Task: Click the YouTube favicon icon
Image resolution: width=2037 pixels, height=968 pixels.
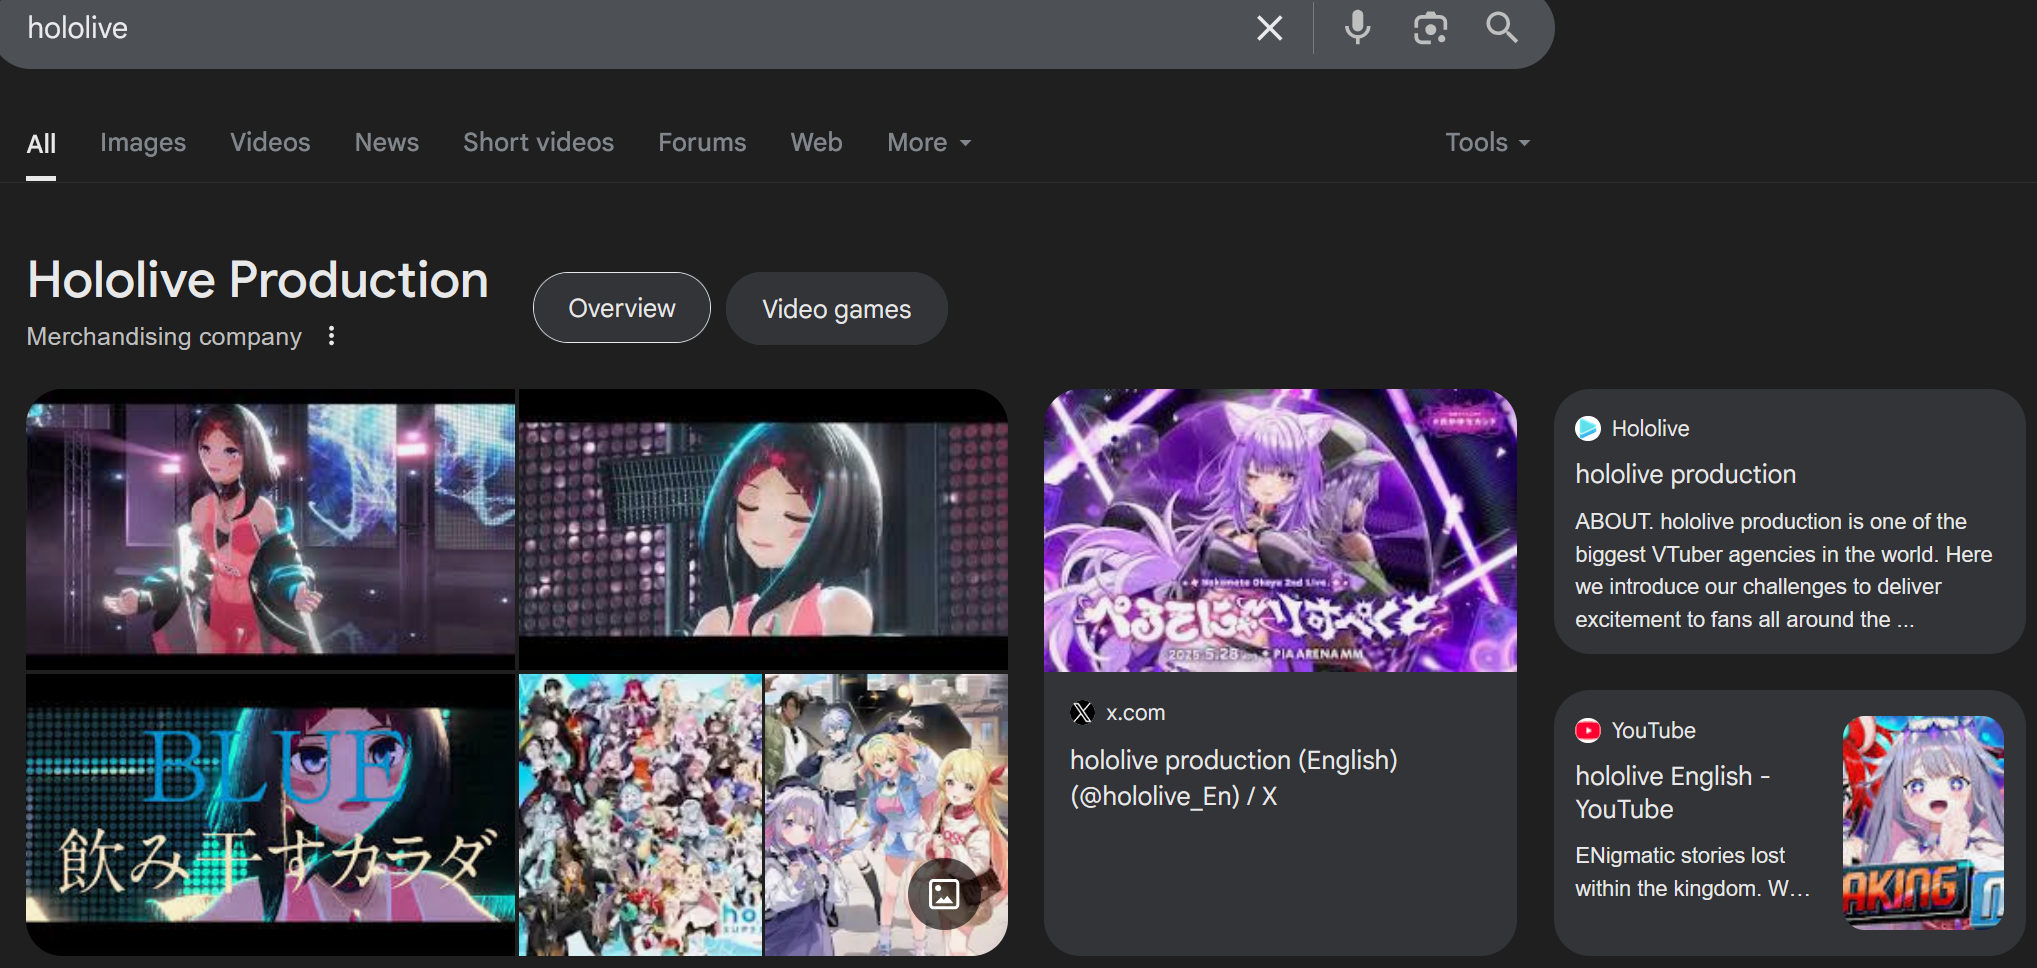Action: tap(1588, 730)
